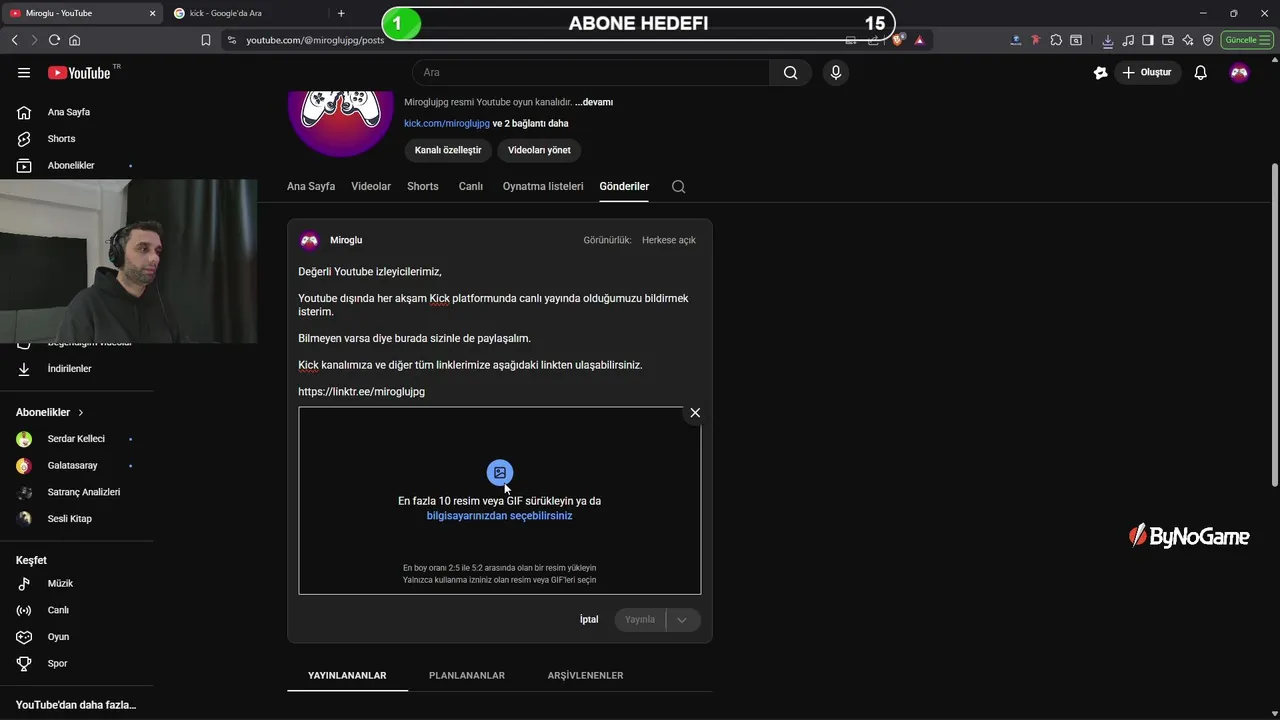Open the Yayınla dropdown arrow

point(683,620)
